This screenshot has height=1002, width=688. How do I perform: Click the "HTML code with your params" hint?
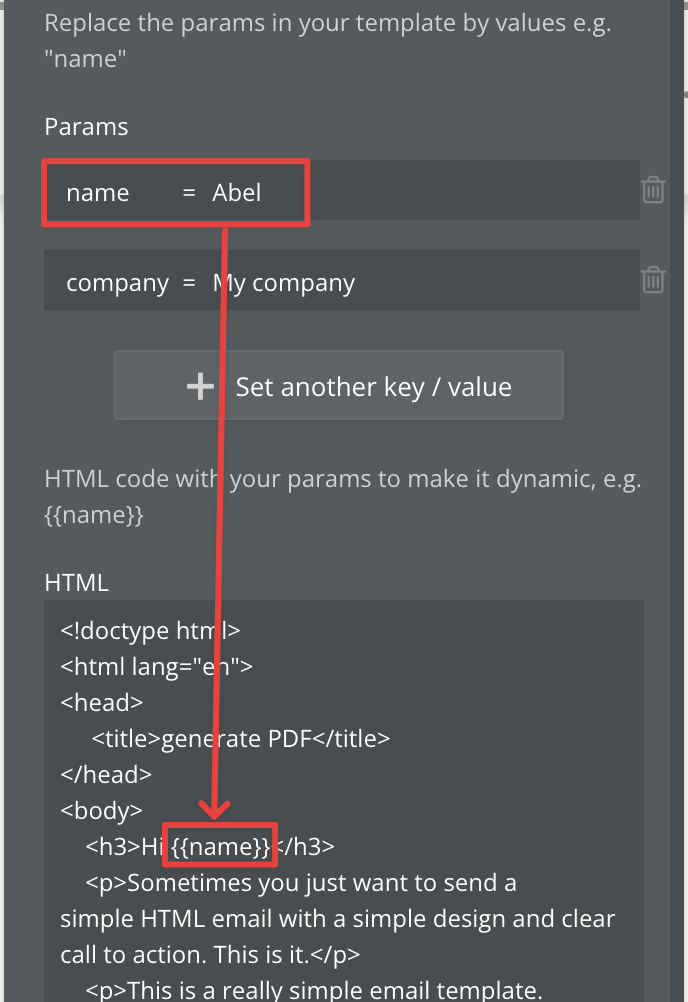pyautogui.click(x=342, y=479)
